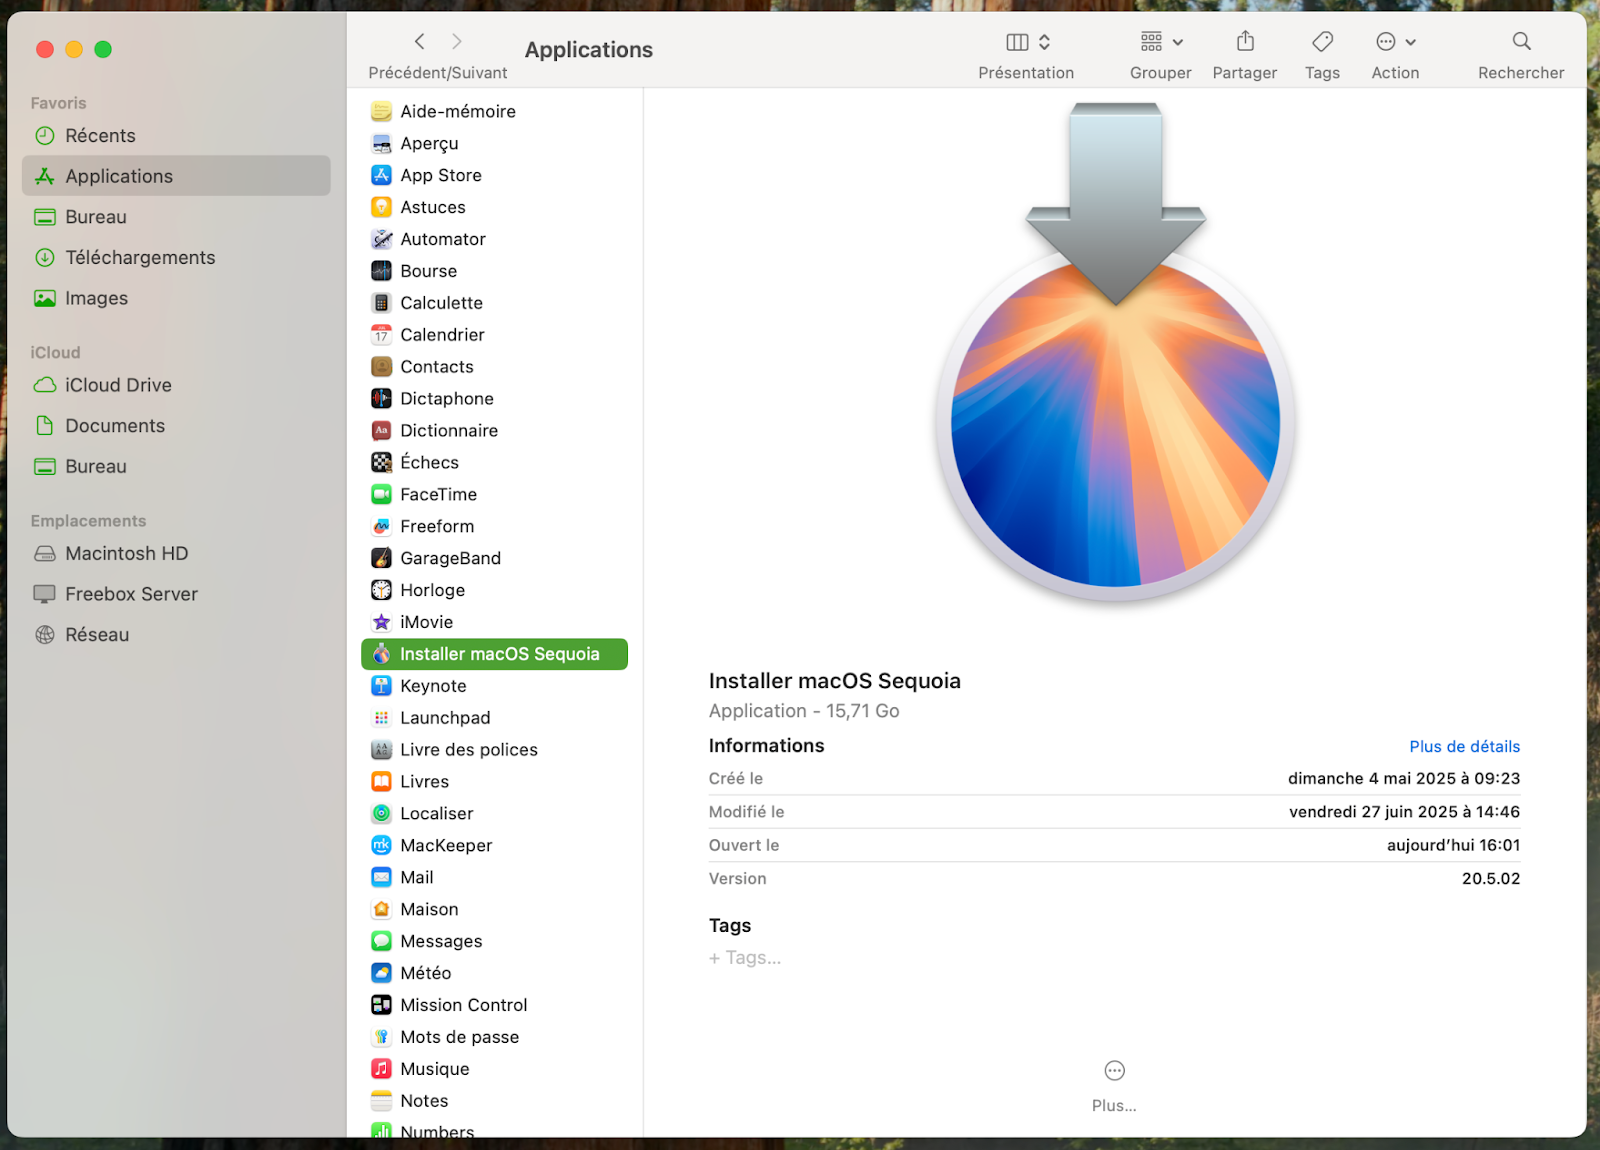
Task: Click the Partager (share) icon in the toolbar
Action: [x=1244, y=42]
